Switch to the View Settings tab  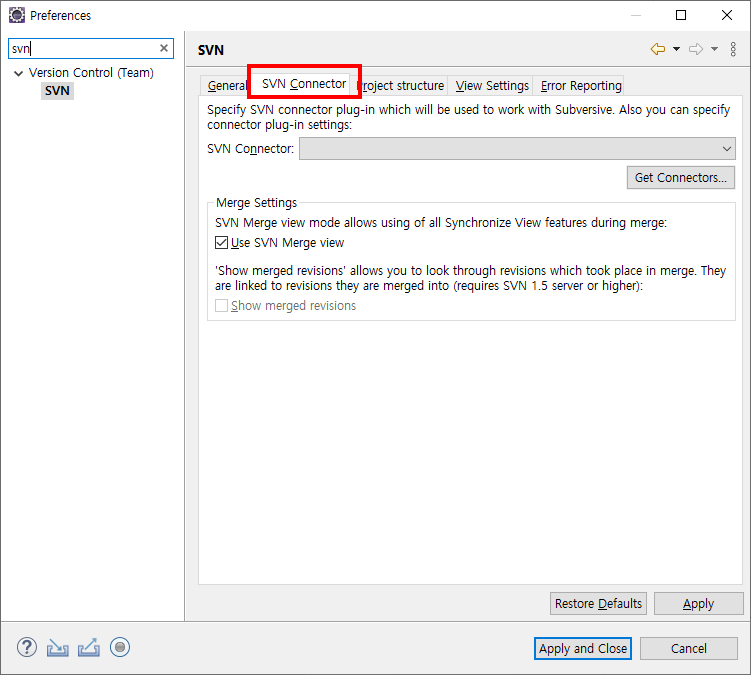(492, 86)
